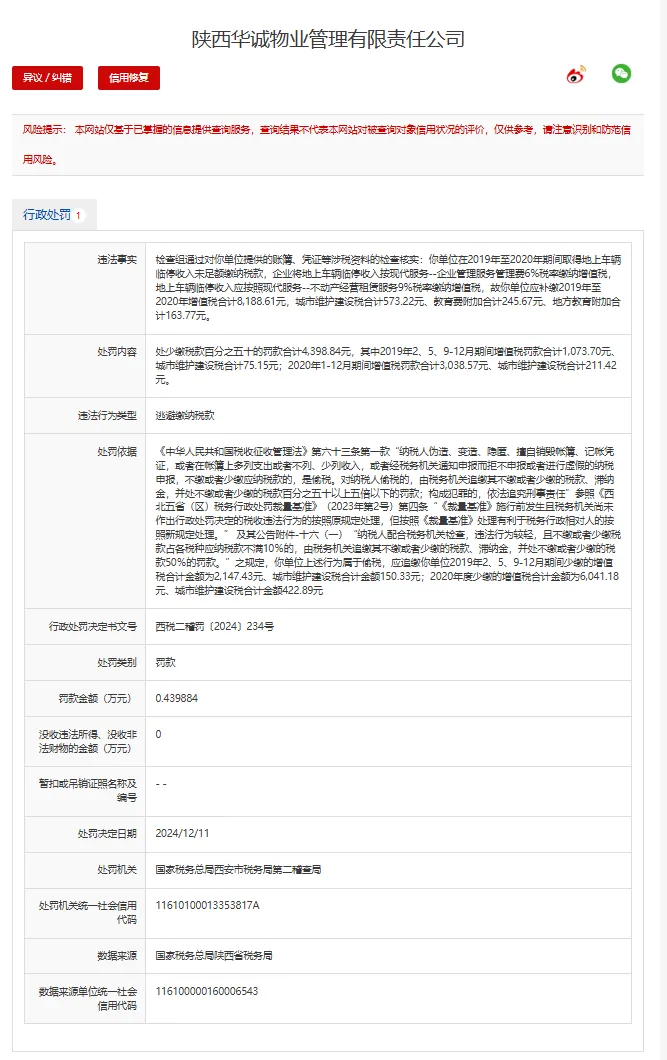Image resolution: width=667 pixels, height=1060 pixels.
Task: Click the red 风险提示 warning text
Action: (x=328, y=144)
